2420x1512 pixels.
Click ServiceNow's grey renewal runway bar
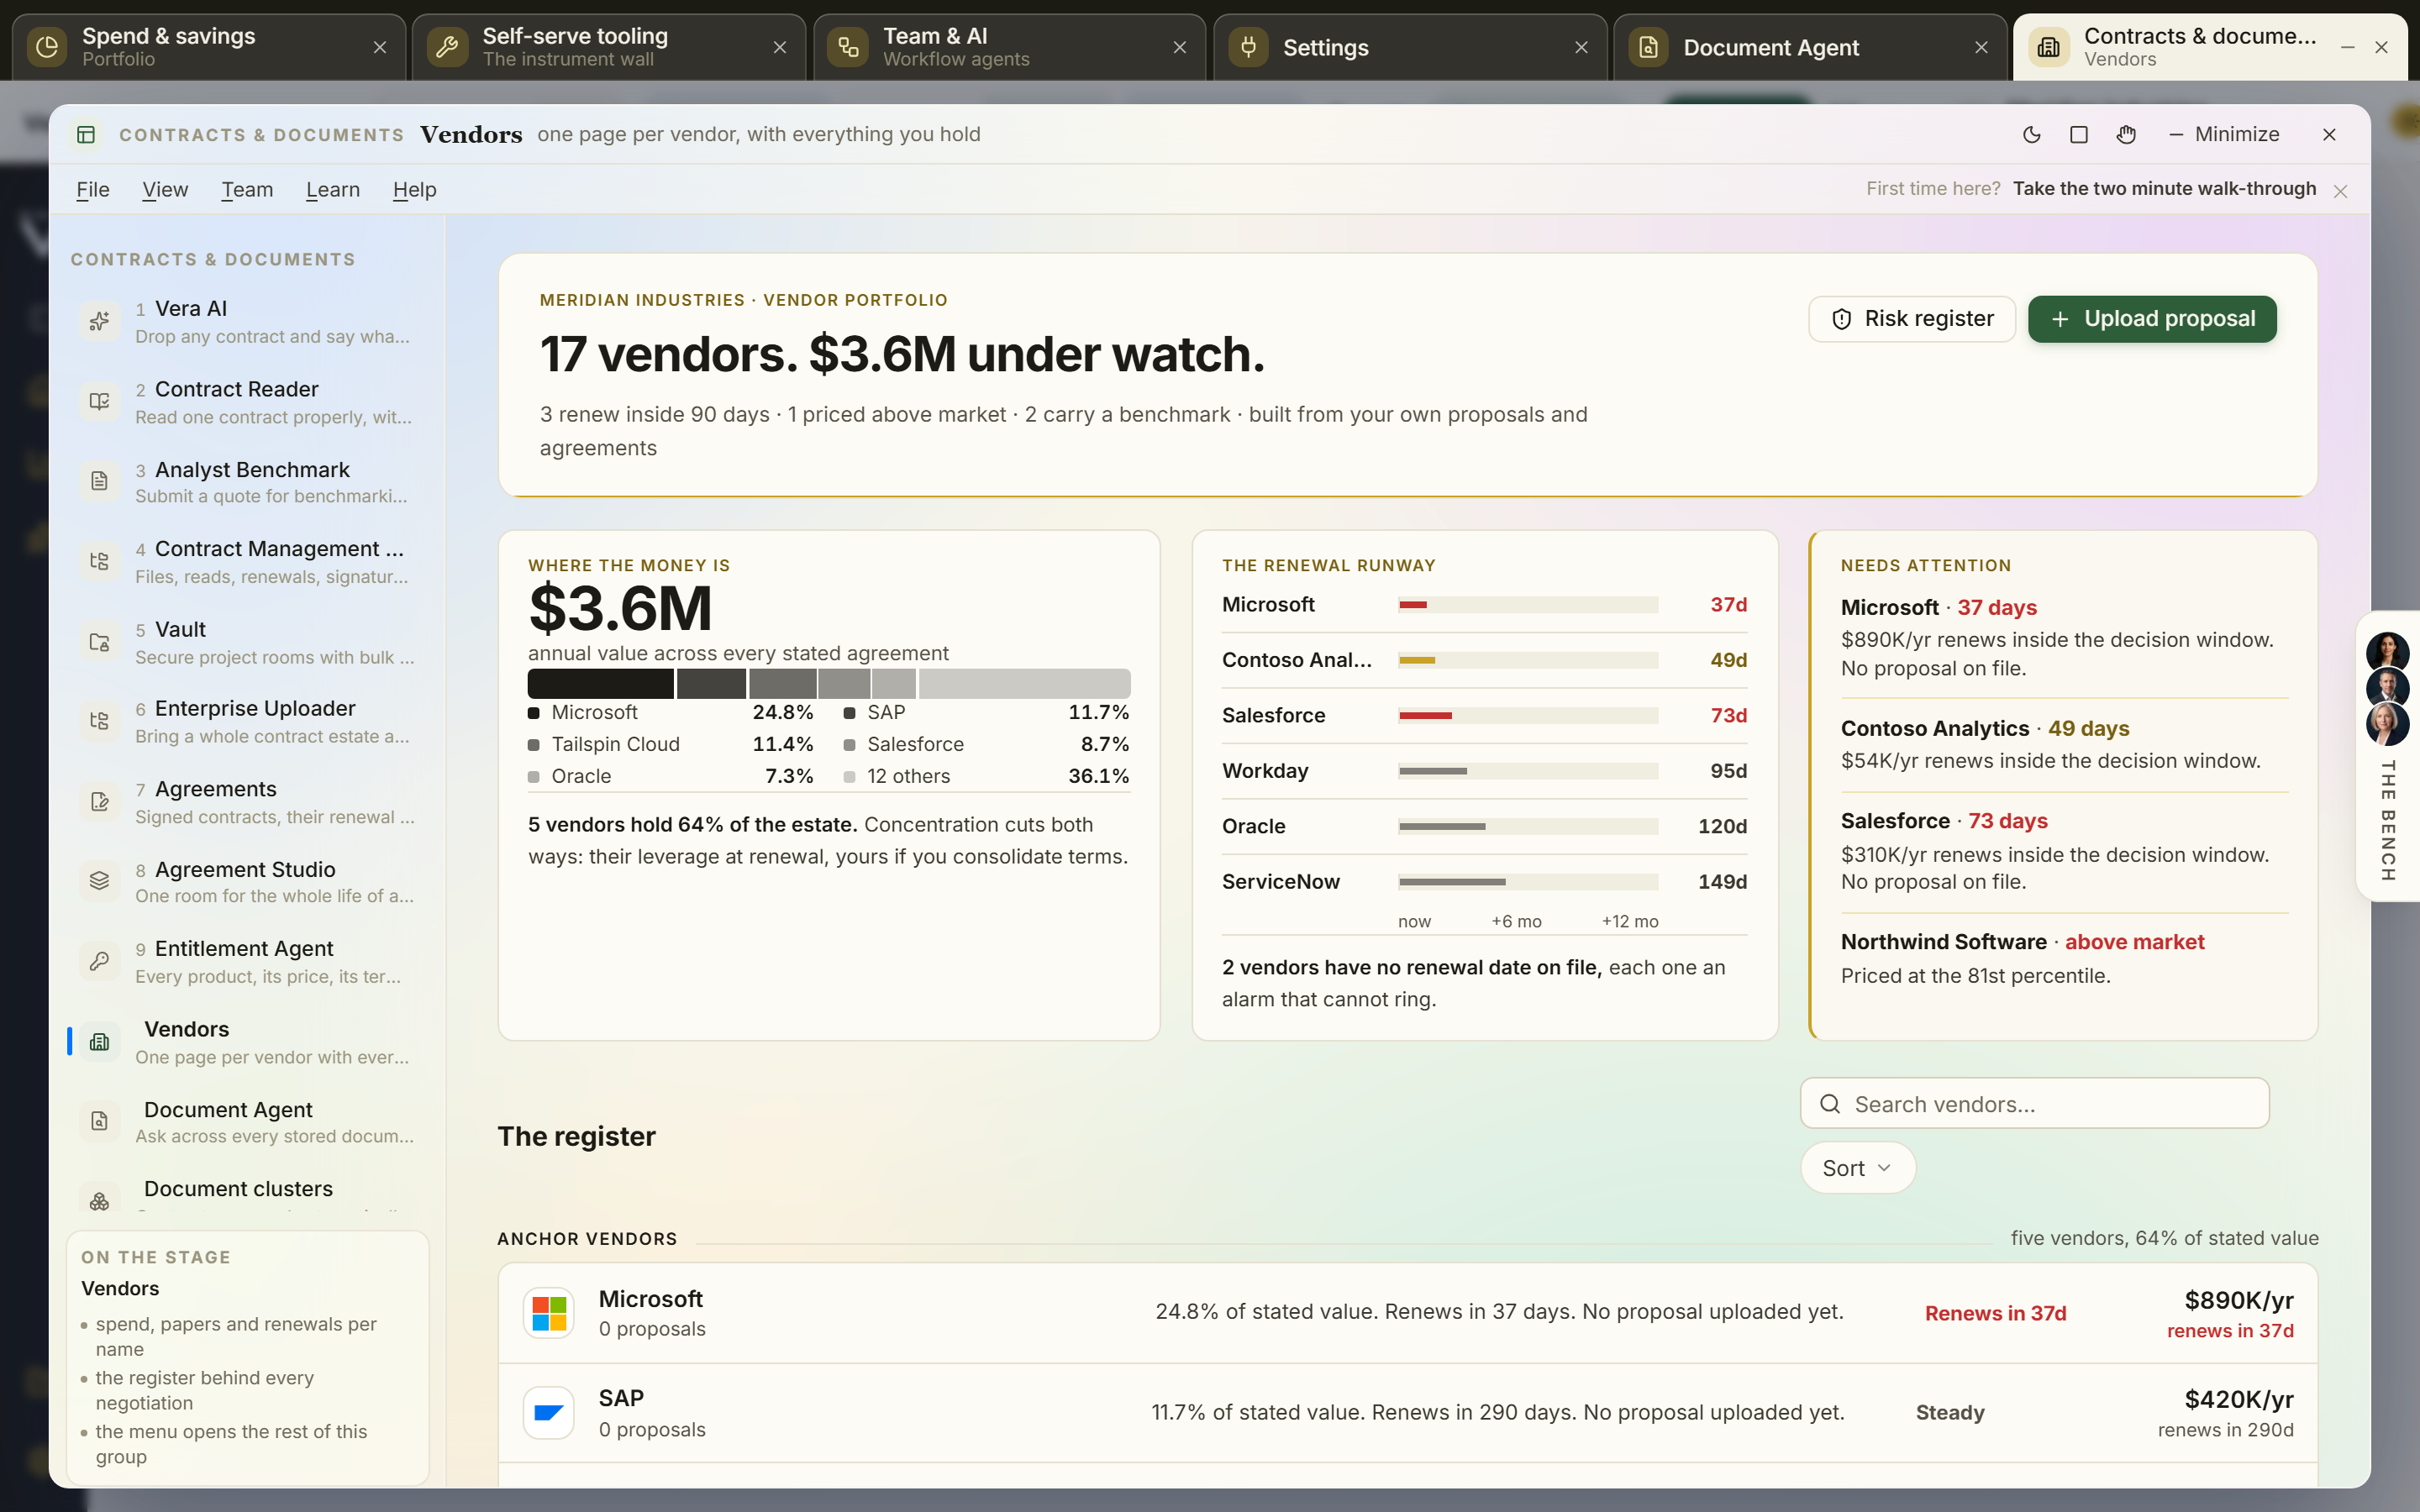click(x=1451, y=882)
